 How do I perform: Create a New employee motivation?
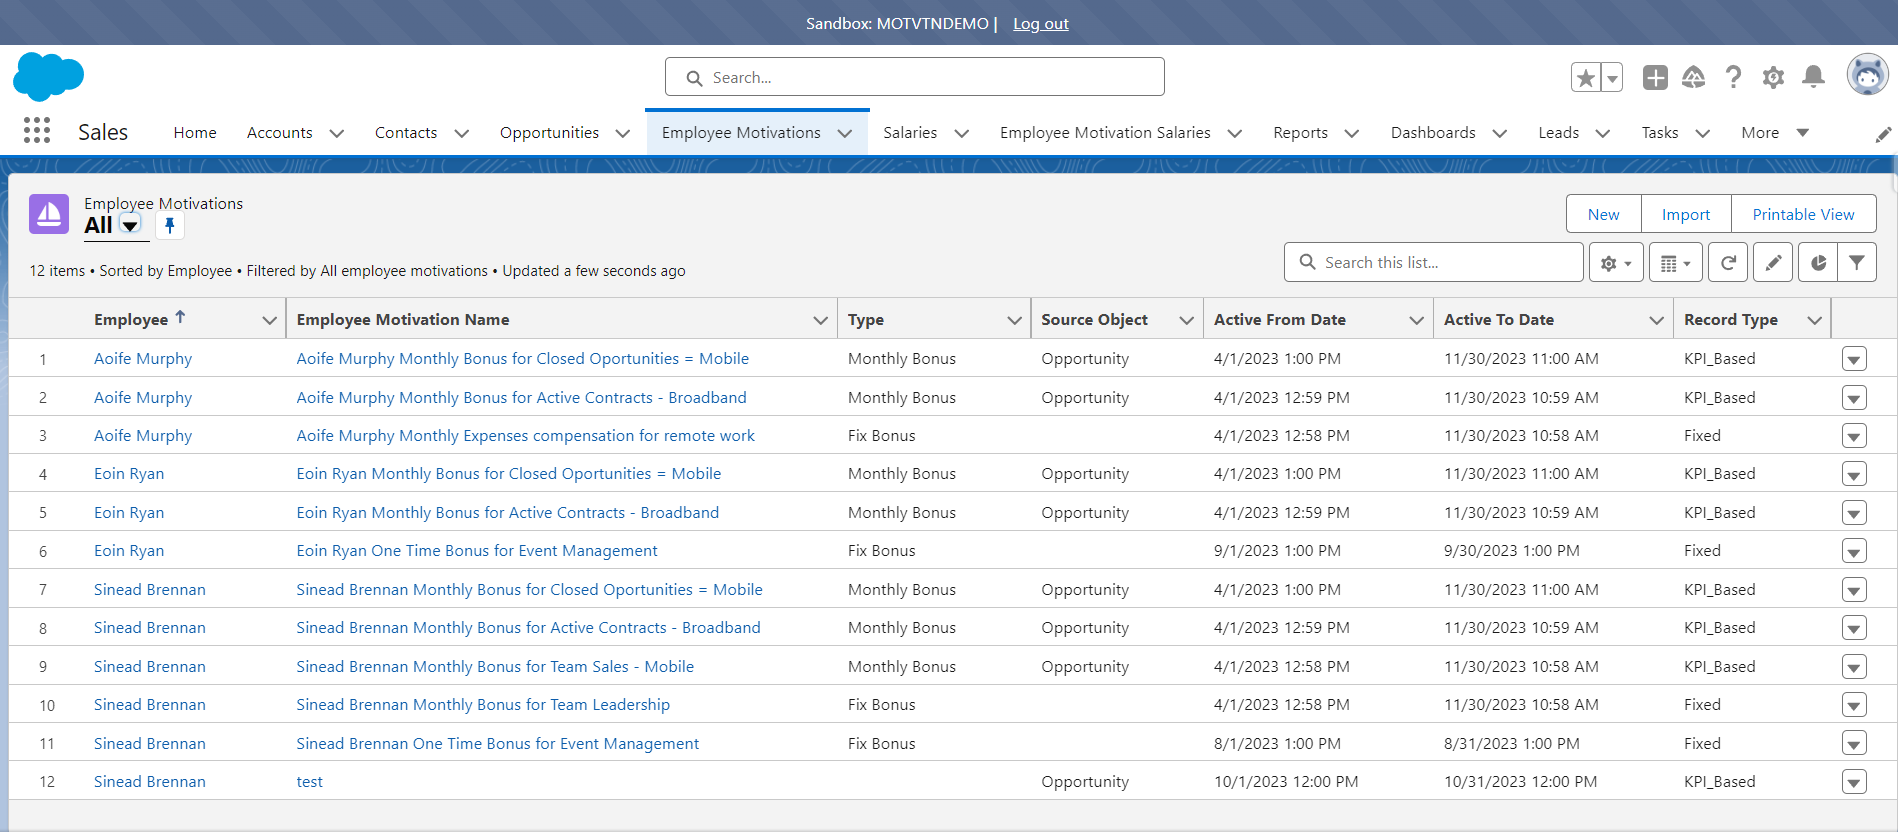(x=1603, y=214)
